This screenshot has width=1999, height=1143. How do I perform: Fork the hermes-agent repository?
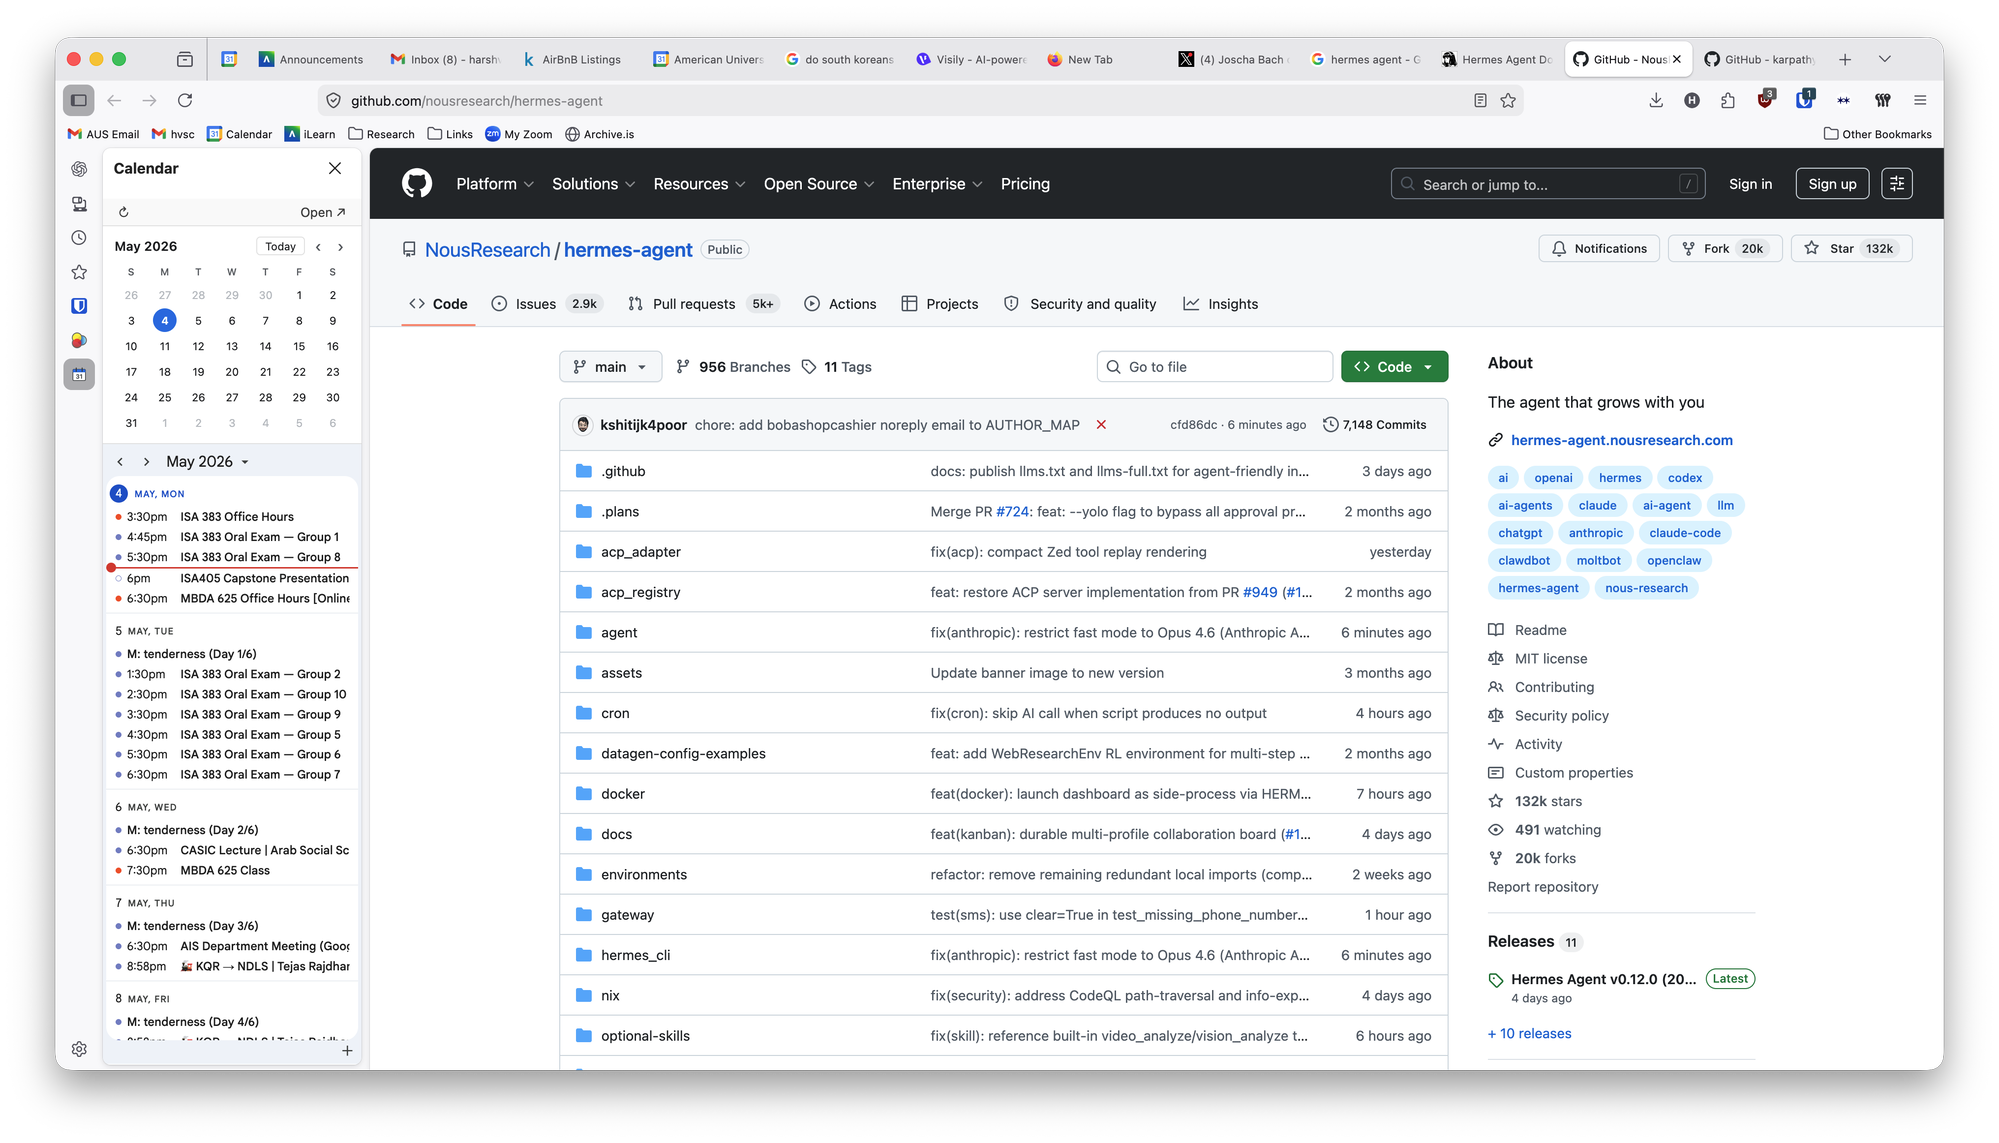pos(1725,249)
